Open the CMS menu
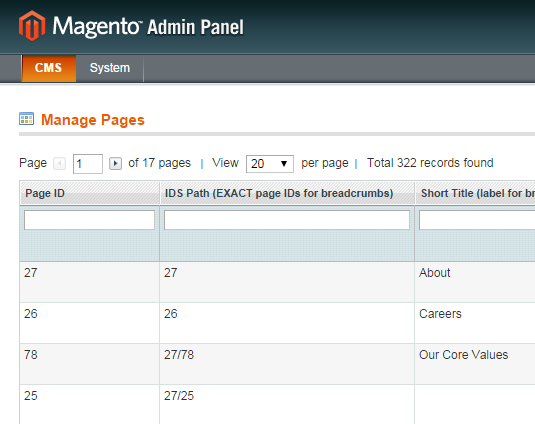This screenshot has height=424, width=535. [48, 68]
